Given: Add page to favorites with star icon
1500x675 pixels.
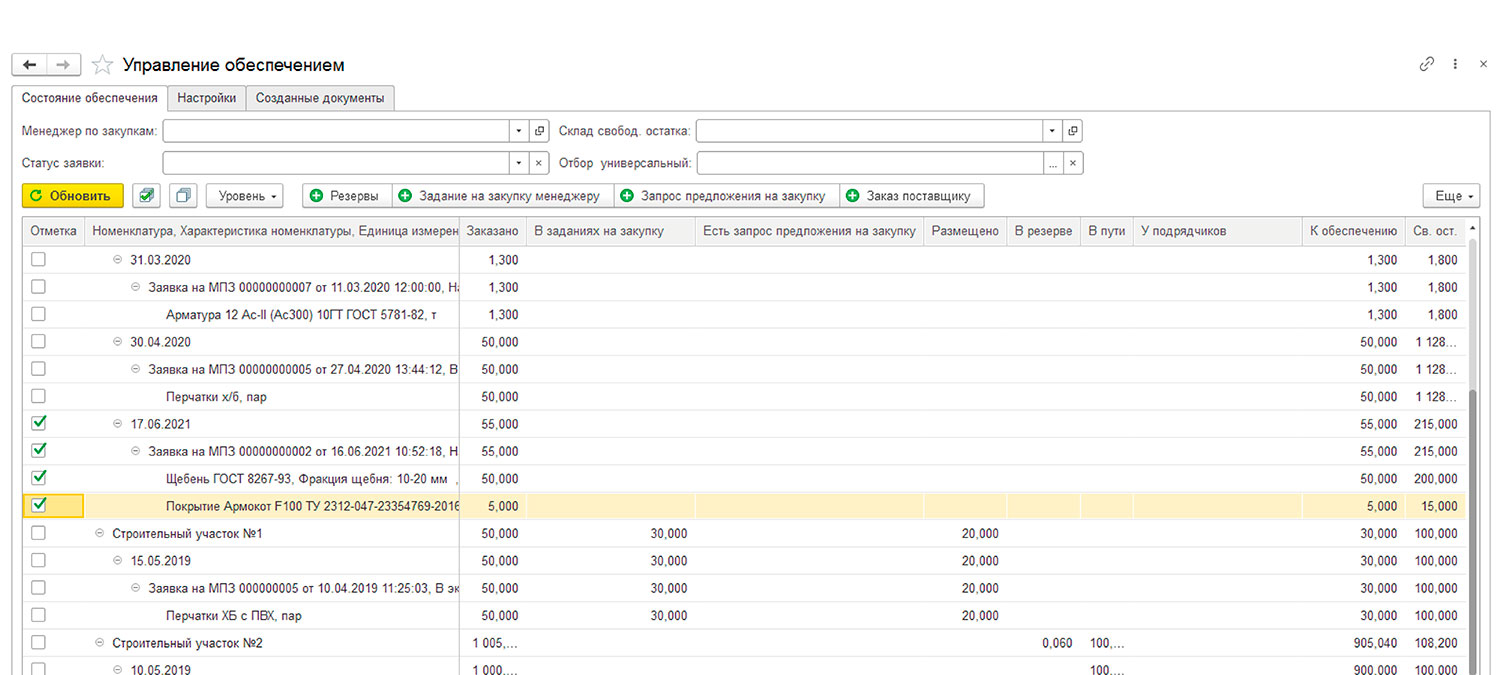Looking at the screenshot, I should [x=101, y=65].
